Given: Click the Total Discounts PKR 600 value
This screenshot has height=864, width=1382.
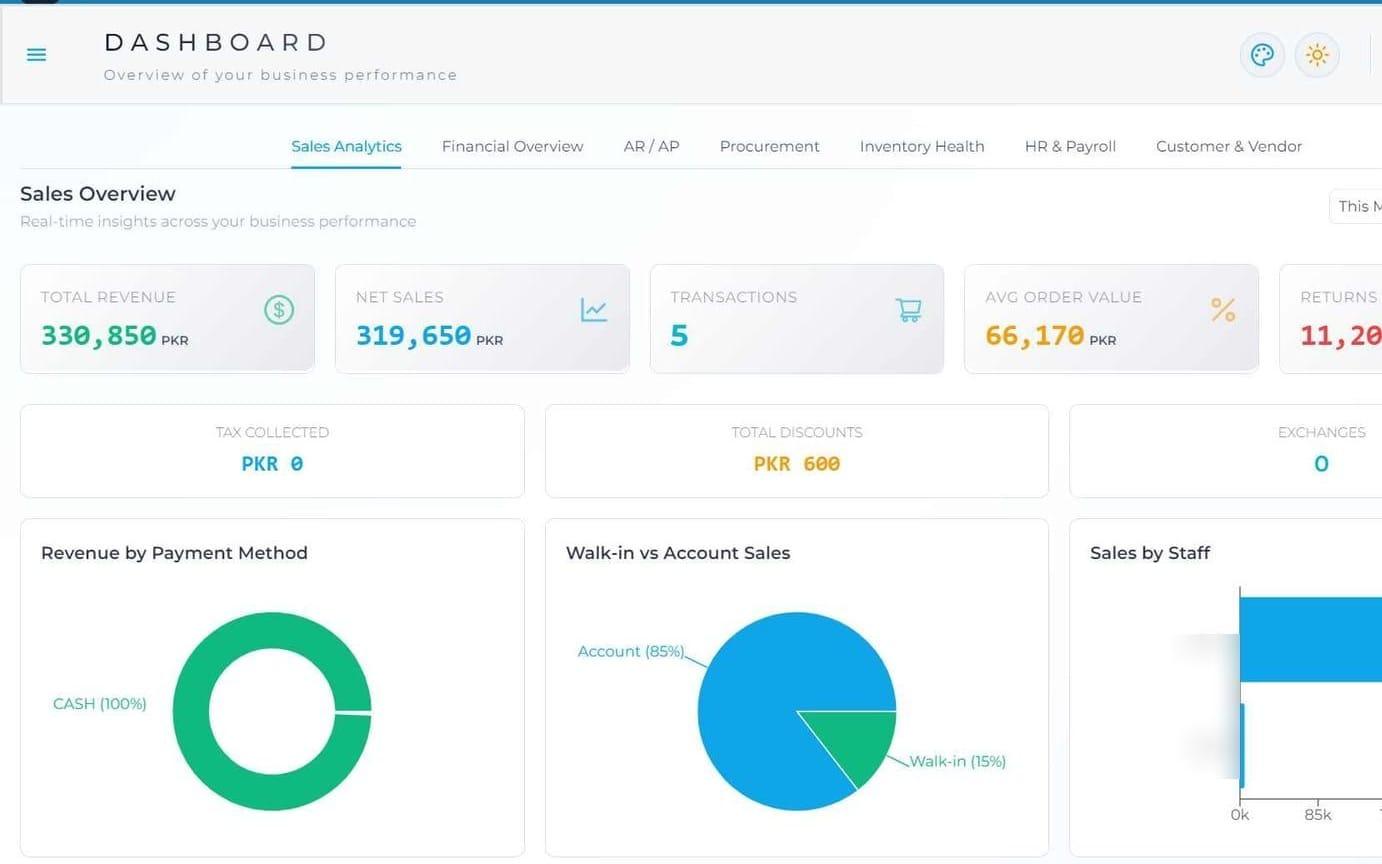Looking at the screenshot, I should point(797,464).
